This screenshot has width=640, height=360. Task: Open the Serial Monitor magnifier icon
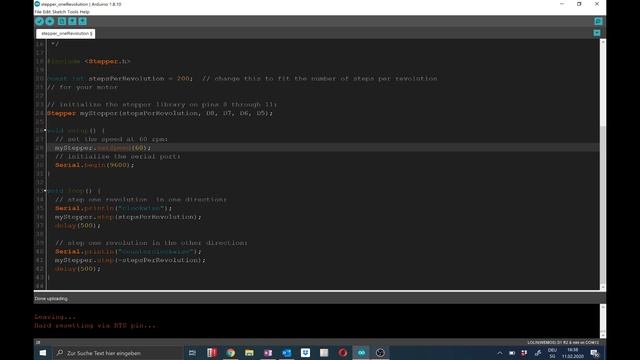(x=598, y=21)
